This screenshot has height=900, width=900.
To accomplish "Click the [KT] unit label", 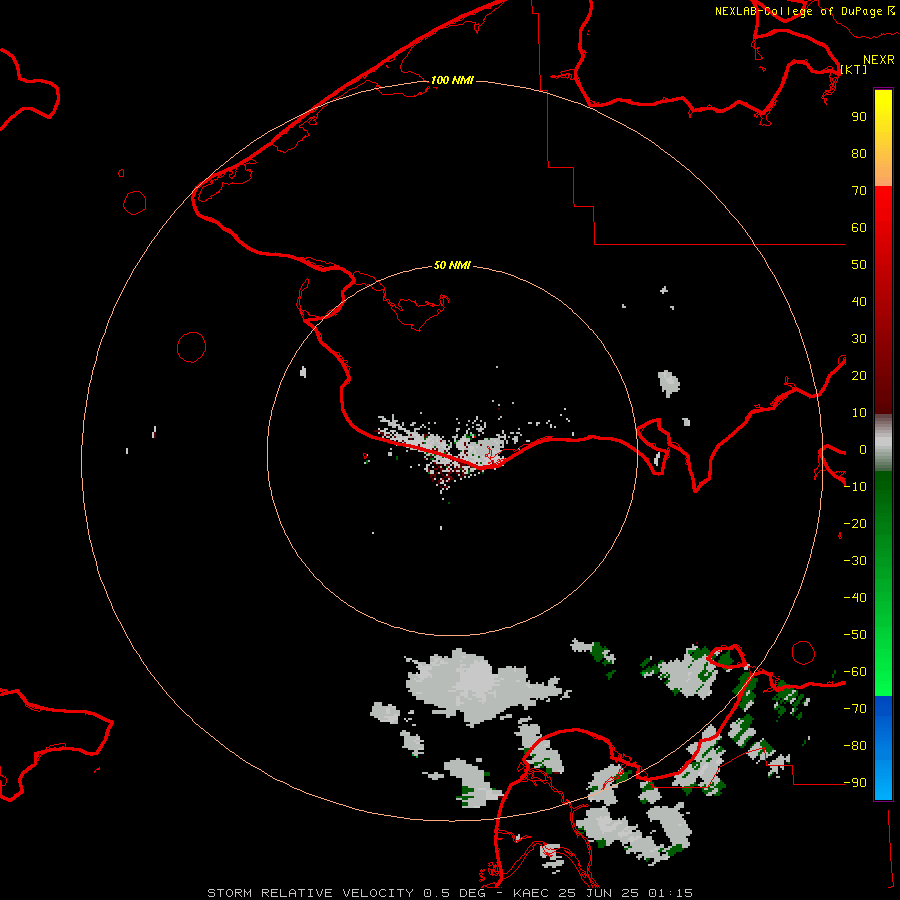I will pos(854,69).
